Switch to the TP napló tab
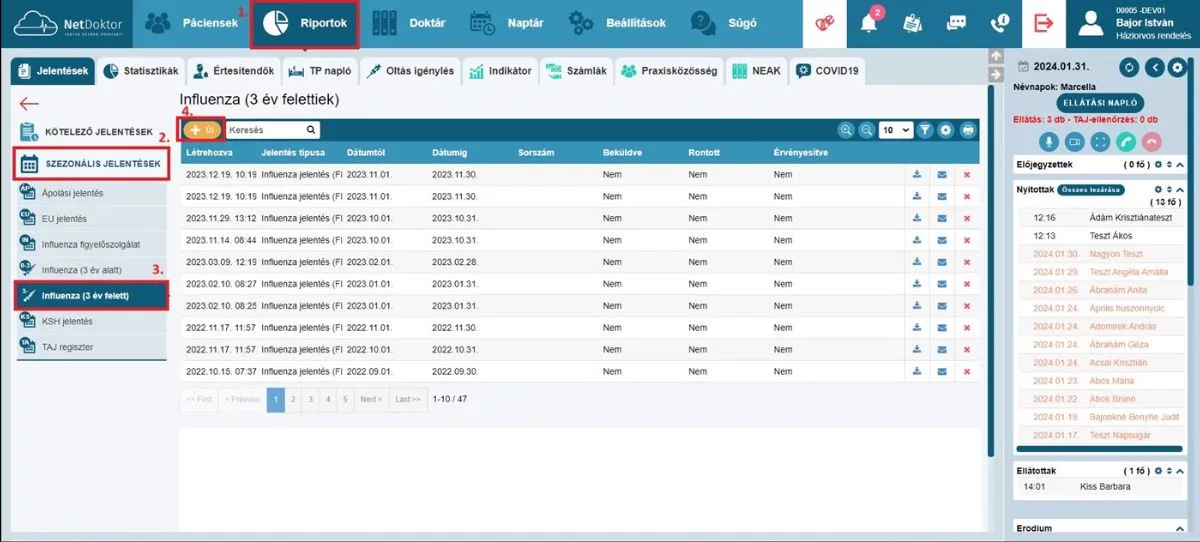Image resolution: width=1200 pixels, height=542 pixels. 320,71
